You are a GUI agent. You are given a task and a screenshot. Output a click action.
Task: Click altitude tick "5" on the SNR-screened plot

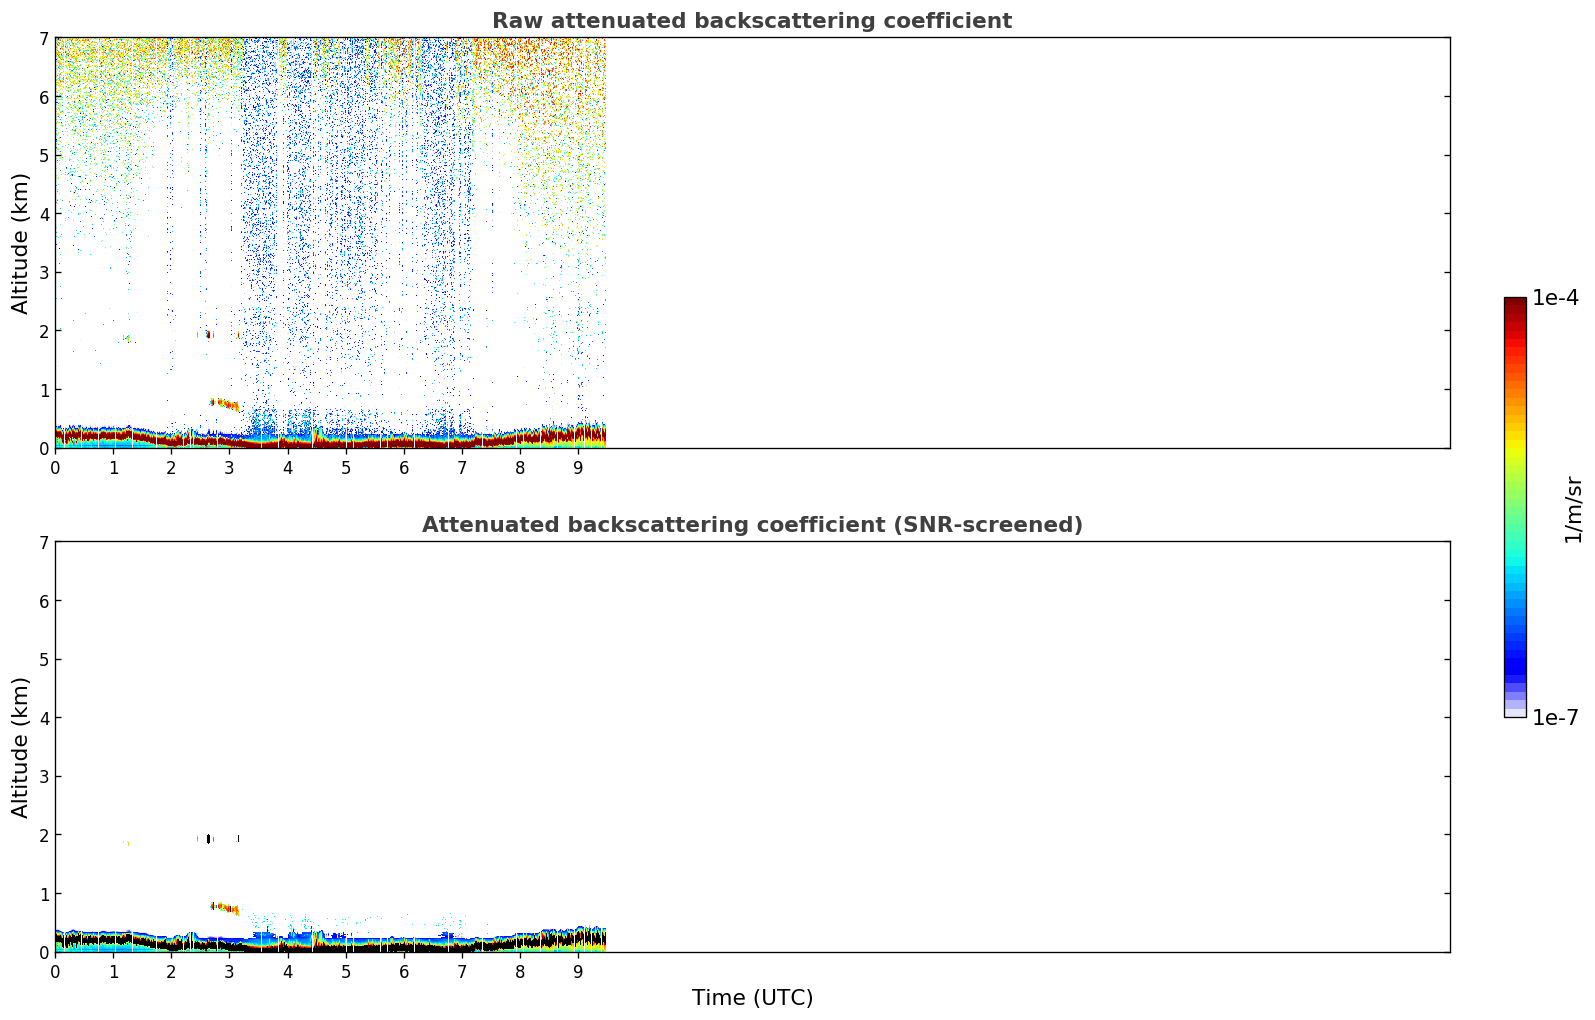(x=44, y=659)
